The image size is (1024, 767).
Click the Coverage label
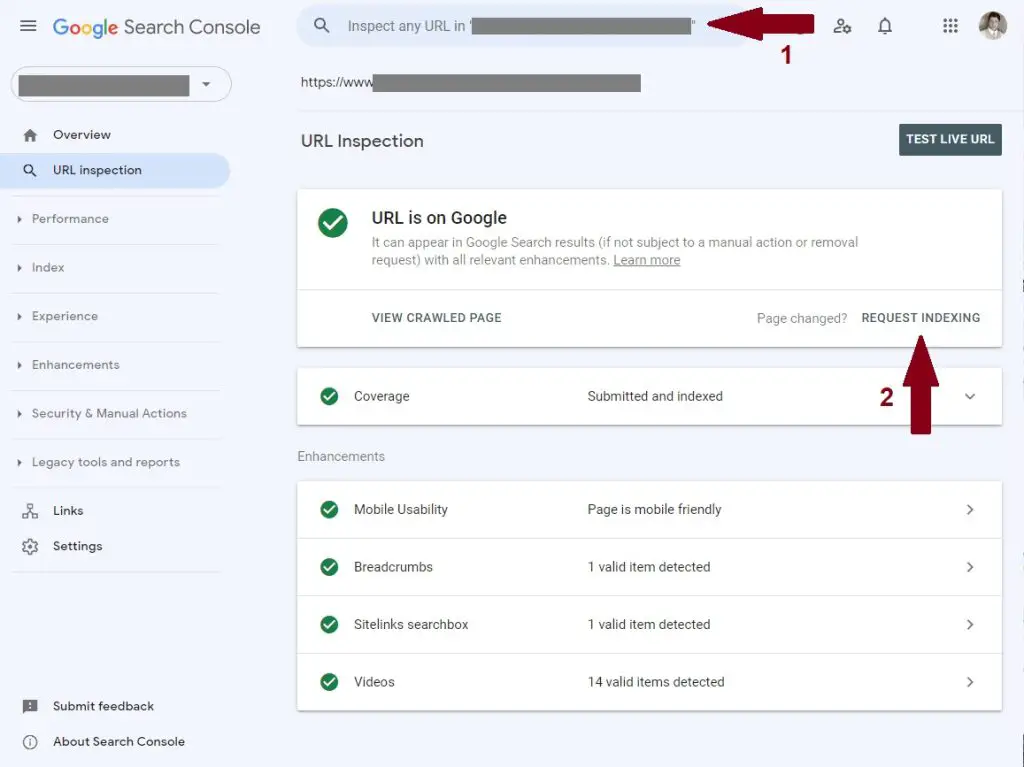coord(381,396)
